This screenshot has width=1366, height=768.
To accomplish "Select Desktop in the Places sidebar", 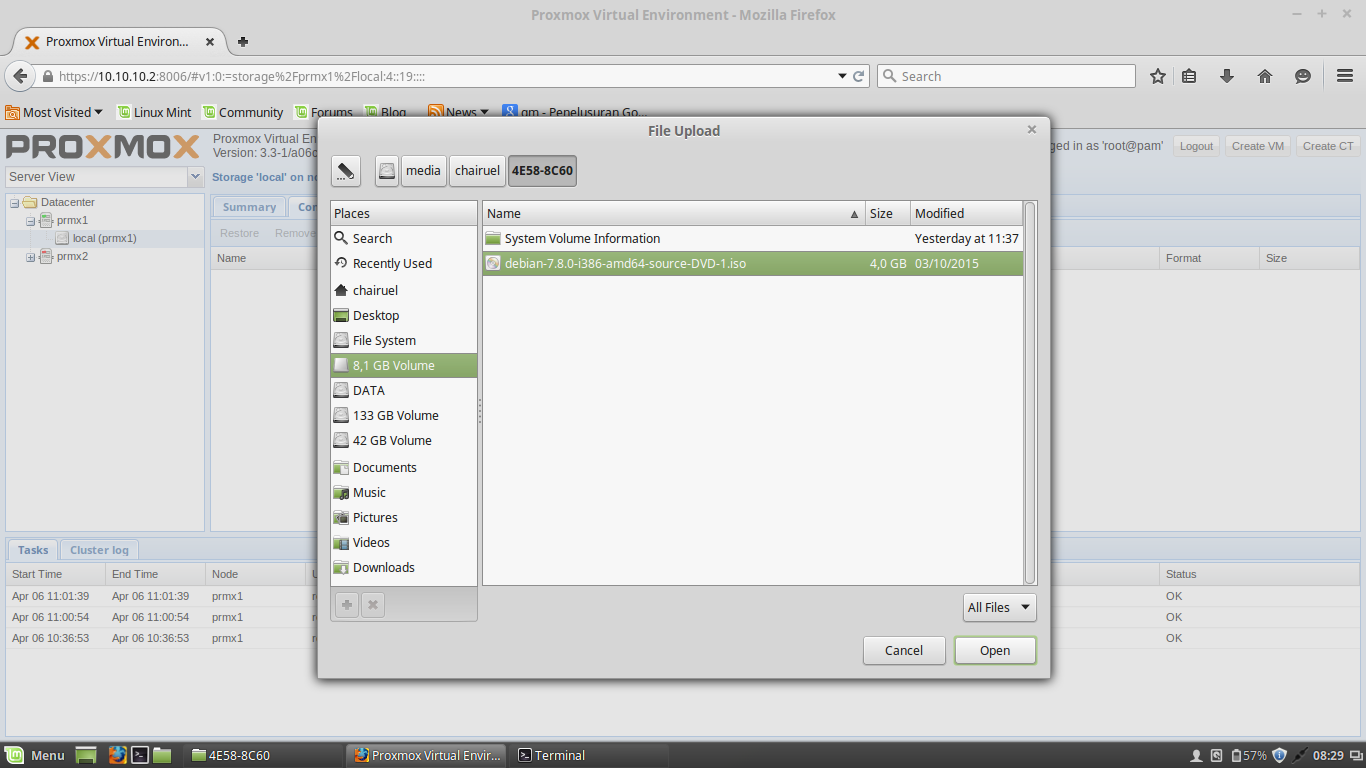I will point(404,315).
